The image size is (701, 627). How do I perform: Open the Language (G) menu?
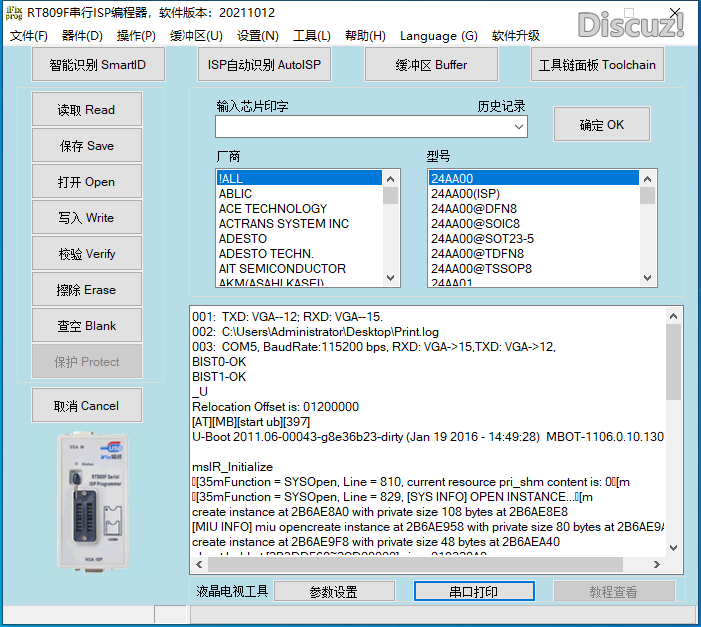point(438,36)
